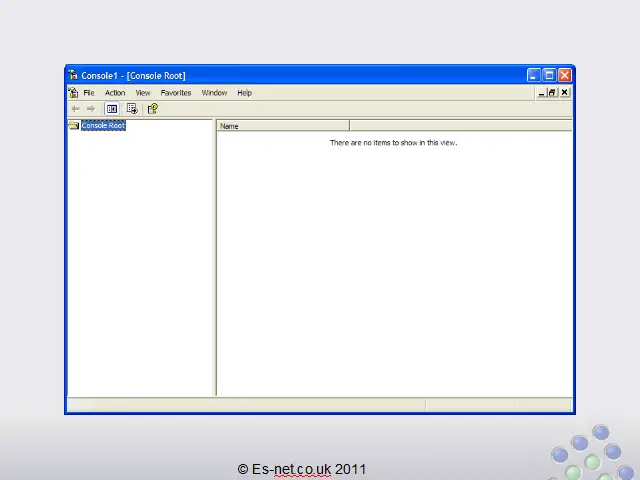Click the Export List toolbar icon
This screenshot has width=640, height=480.
click(x=132, y=109)
